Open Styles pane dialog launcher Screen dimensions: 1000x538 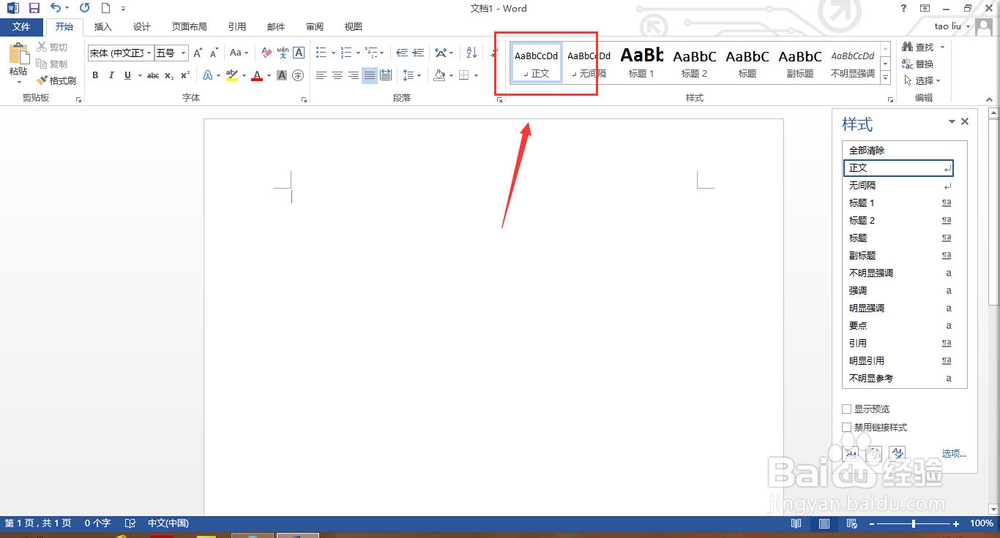[x=890, y=99]
